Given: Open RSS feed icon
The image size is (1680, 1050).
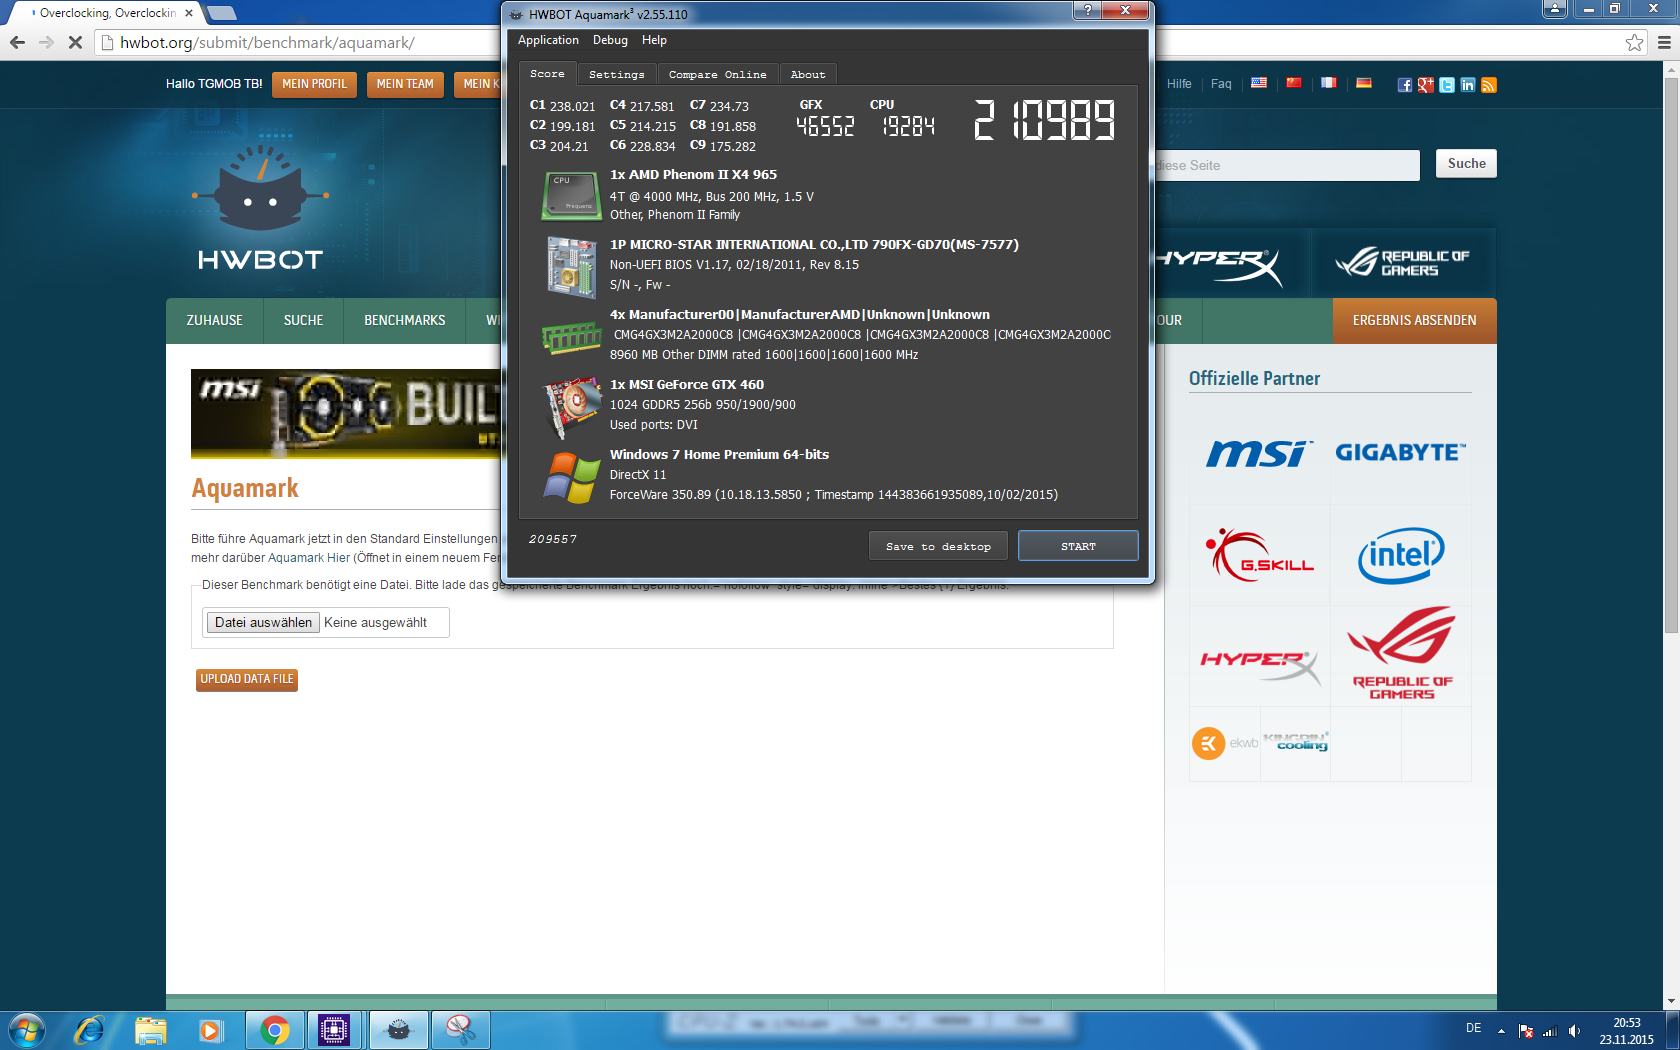Looking at the screenshot, I should [1489, 85].
